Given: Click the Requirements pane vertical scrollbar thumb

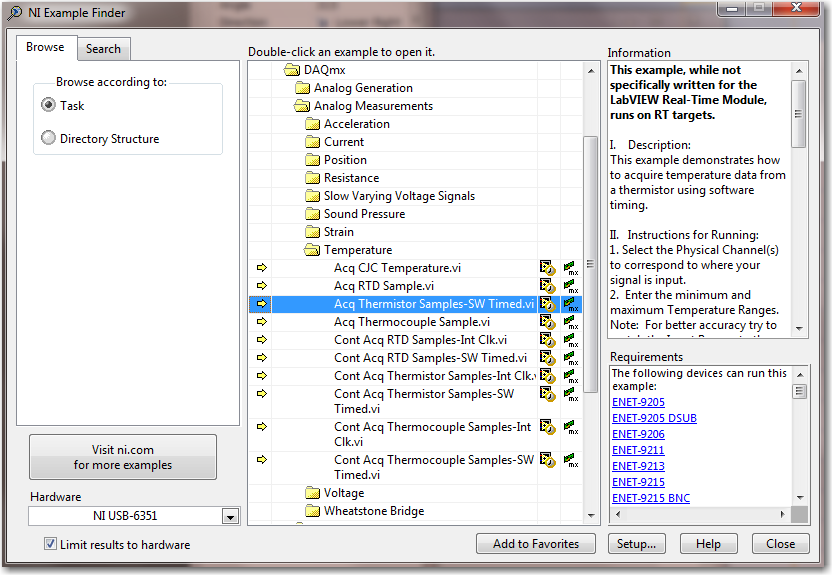Looking at the screenshot, I should click(800, 391).
